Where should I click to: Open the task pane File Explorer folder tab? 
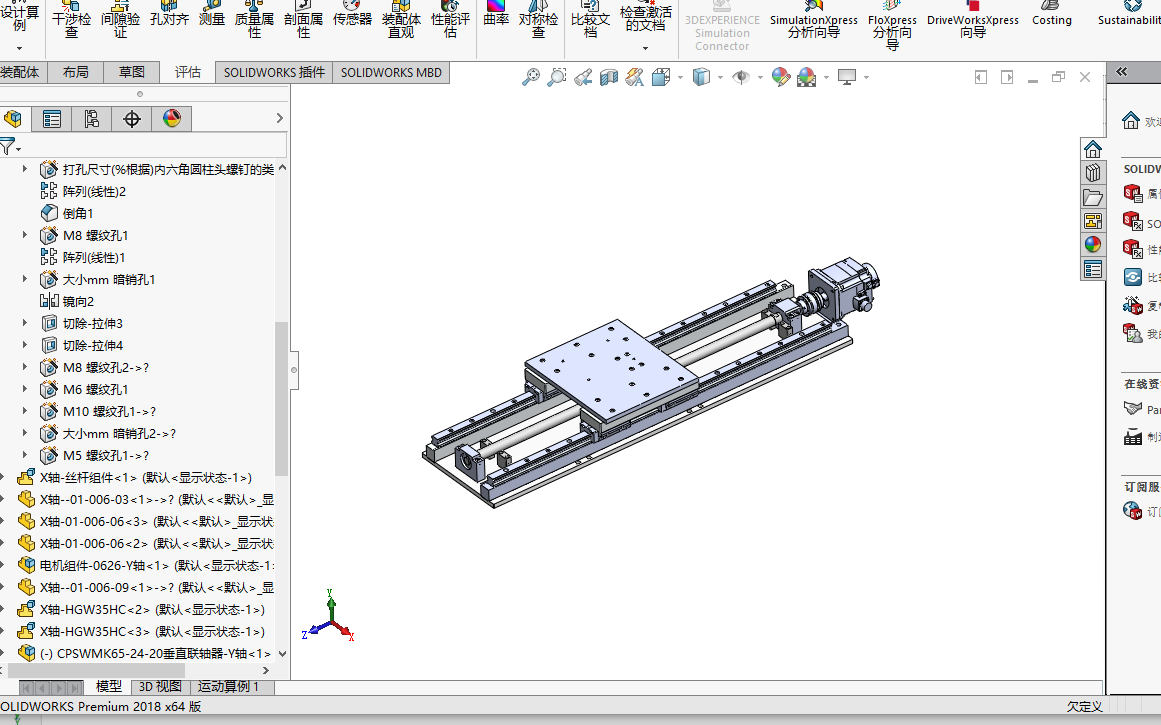coord(1093,197)
